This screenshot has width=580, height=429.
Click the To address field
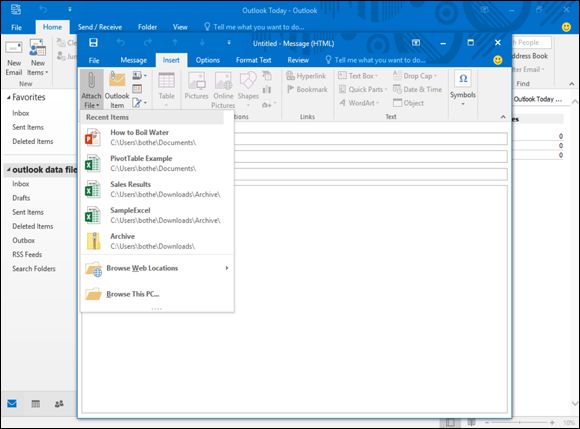click(x=371, y=139)
